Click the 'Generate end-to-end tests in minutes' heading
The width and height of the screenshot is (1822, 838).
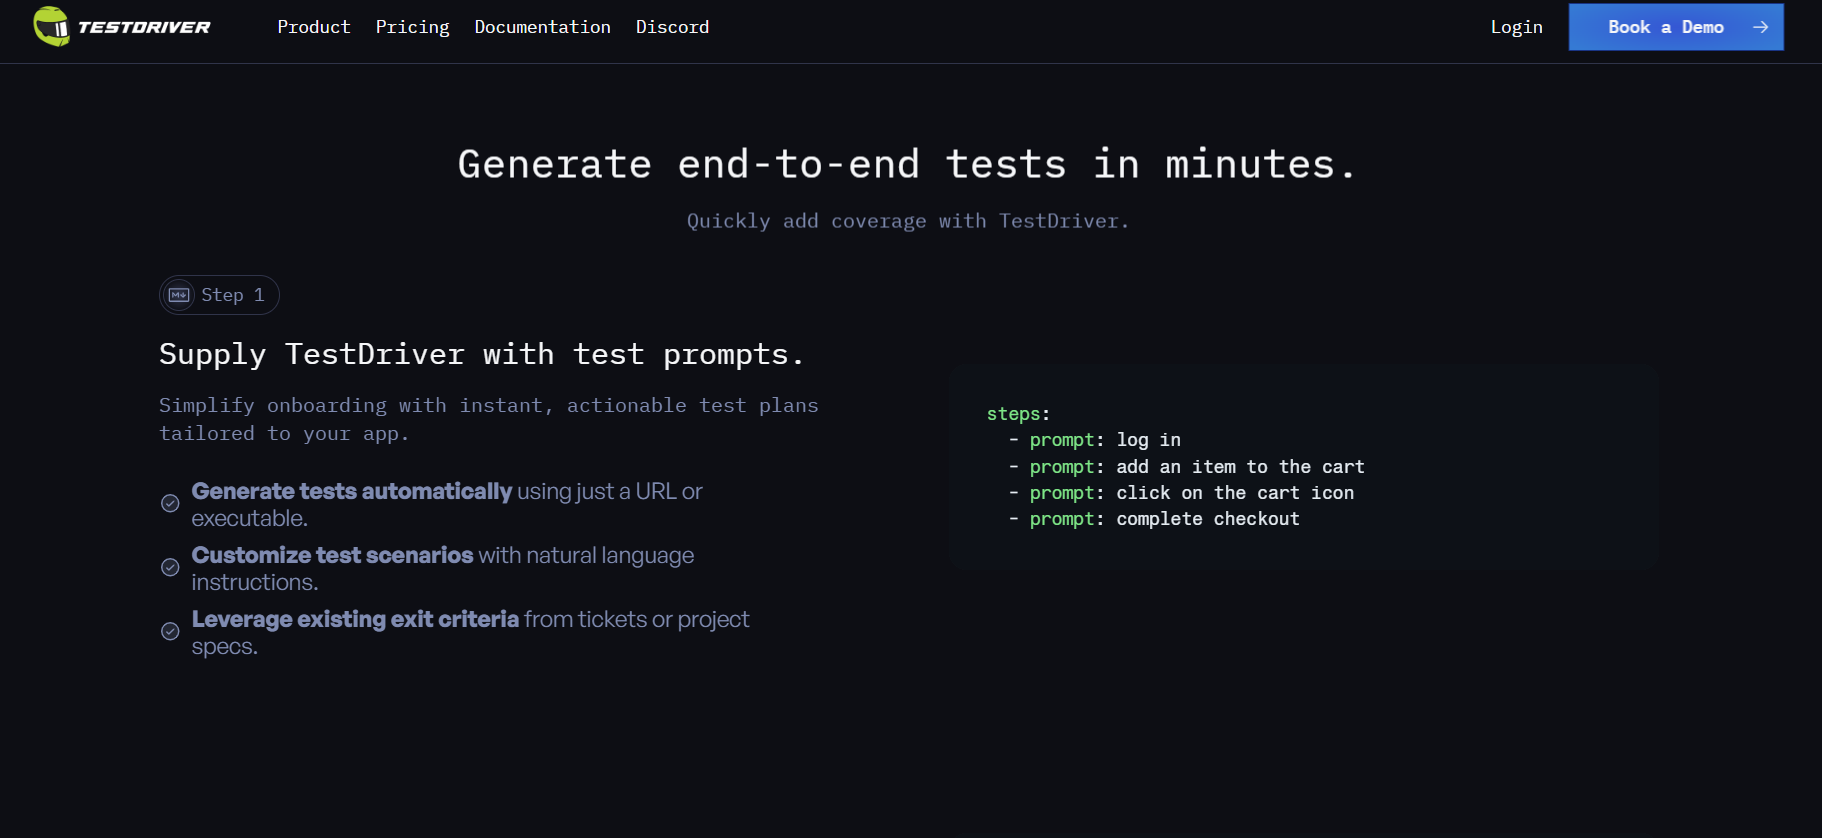pos(907,164)
